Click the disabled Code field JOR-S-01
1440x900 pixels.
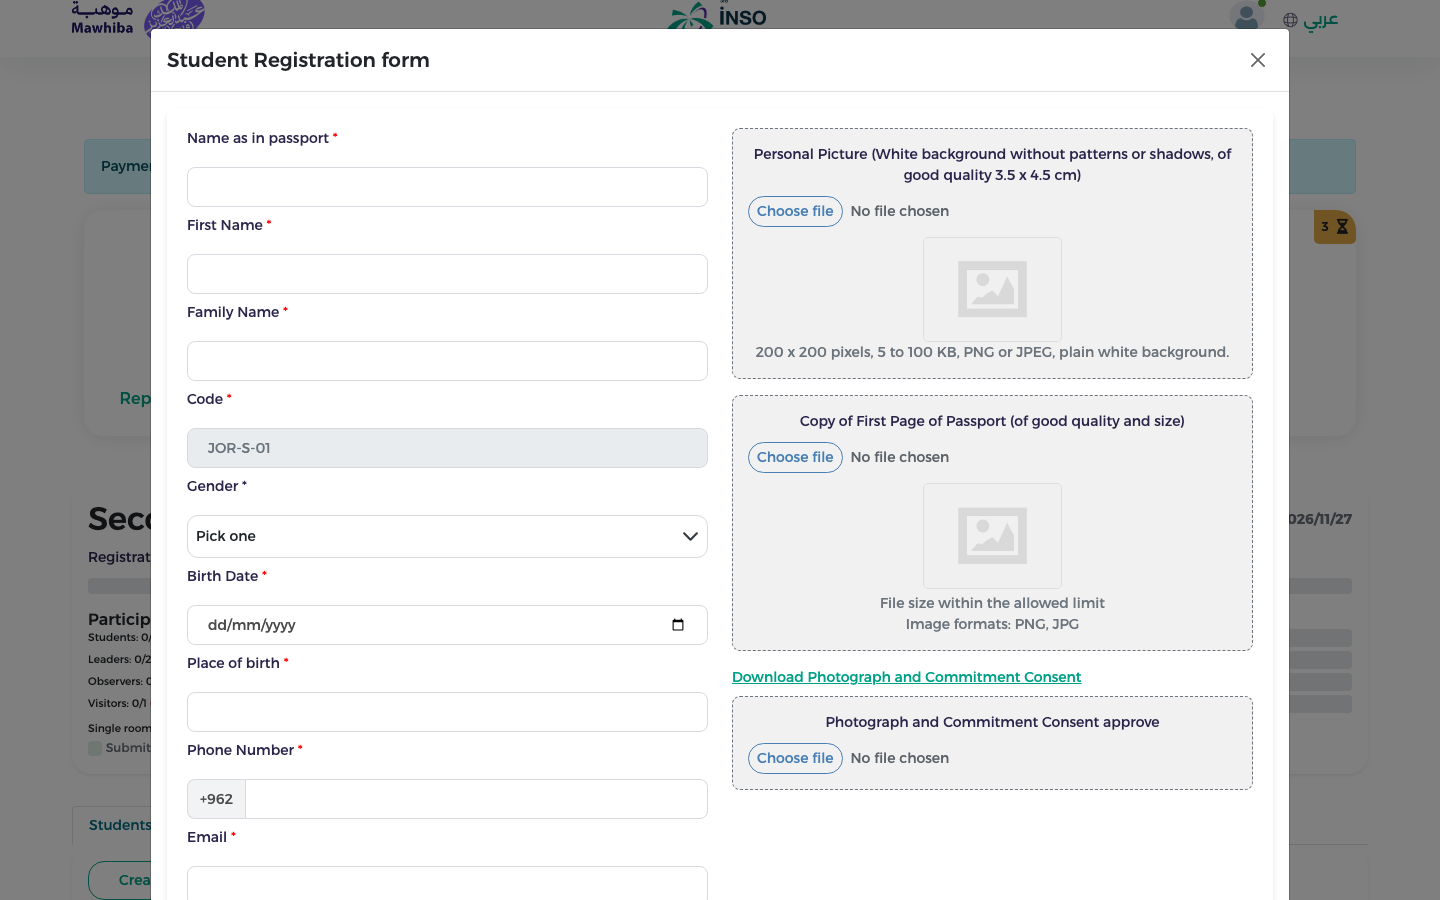[x=447, y=448]
